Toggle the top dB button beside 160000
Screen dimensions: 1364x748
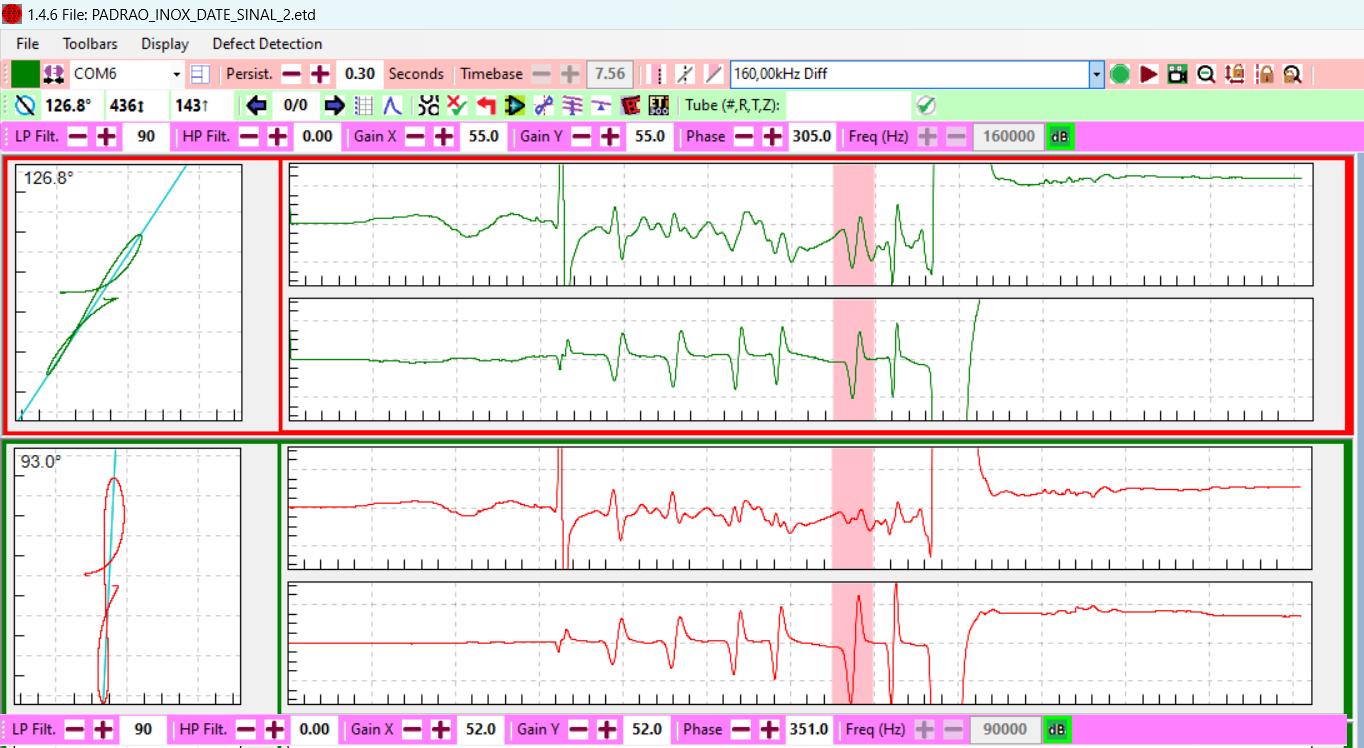click(x=1059, y=136)
